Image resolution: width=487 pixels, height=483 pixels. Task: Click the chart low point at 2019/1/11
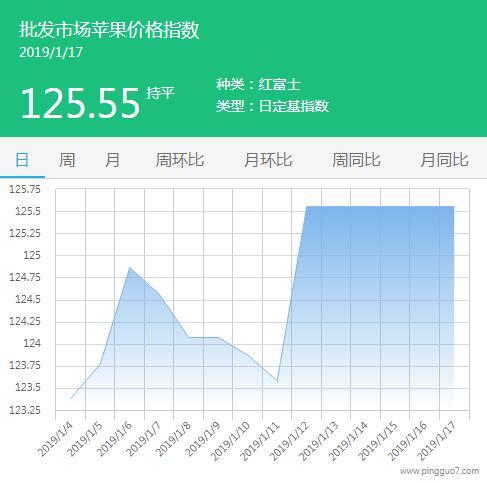click(x=277, y=381)
